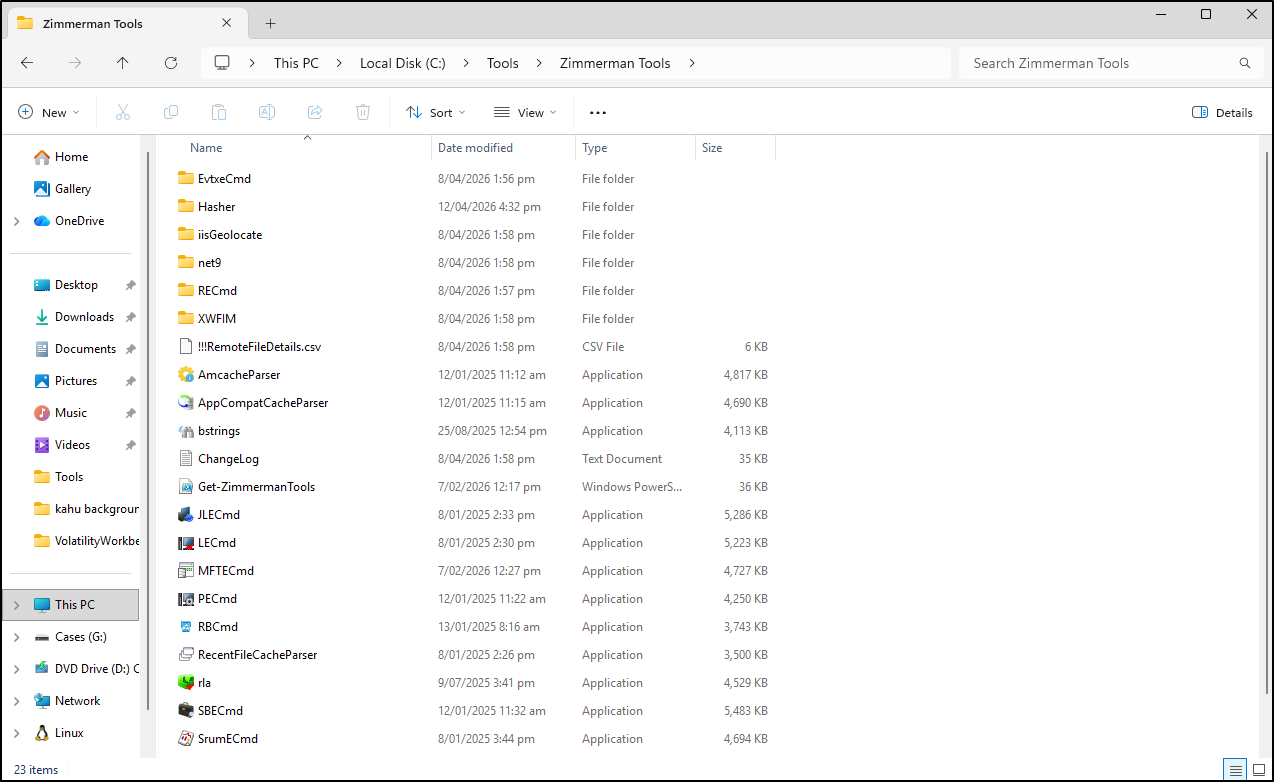Expand the Cases (G:) drive node
Image resolution: width=1274 pixels, height=782 pixels.
pos(17,637)
